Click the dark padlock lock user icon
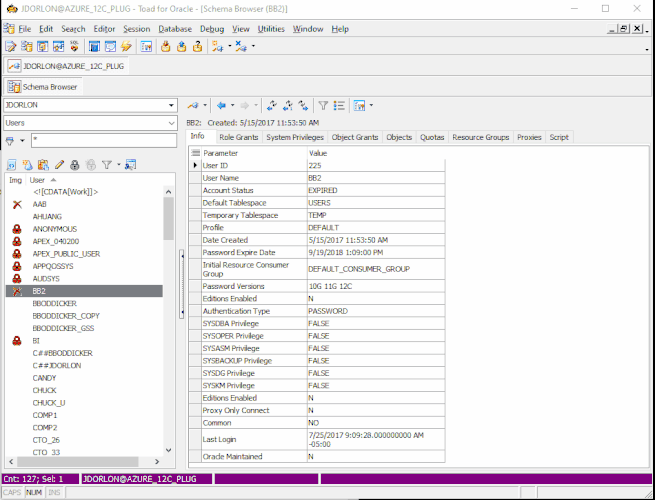This screenshot has width=655, height=500. point(75,165)
